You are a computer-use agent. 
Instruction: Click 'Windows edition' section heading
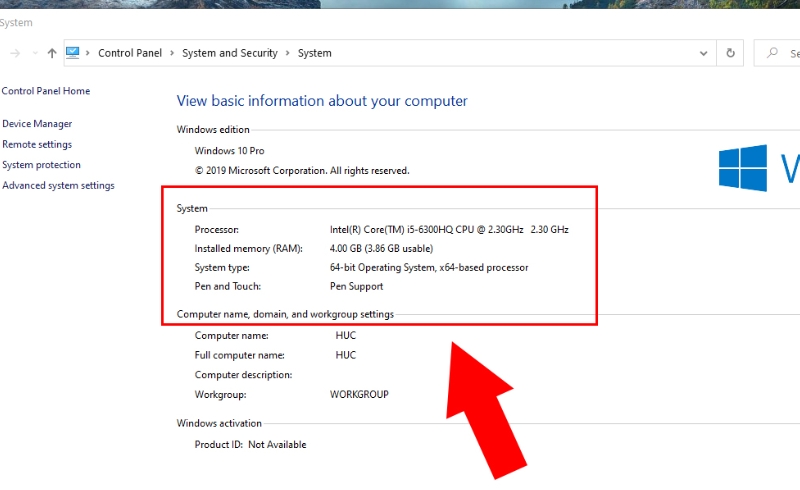[x=213, y=130]
